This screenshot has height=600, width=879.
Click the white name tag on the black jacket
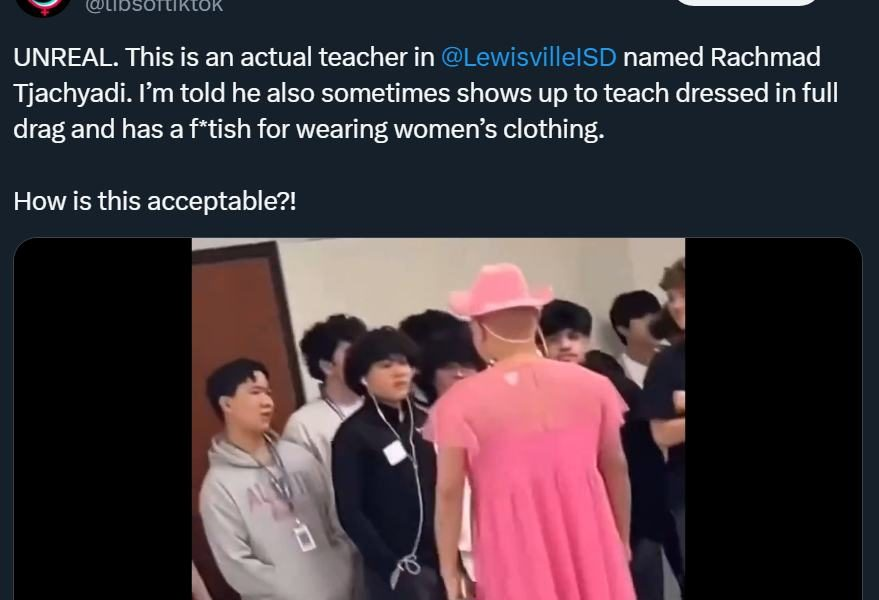tap(396, 452)
